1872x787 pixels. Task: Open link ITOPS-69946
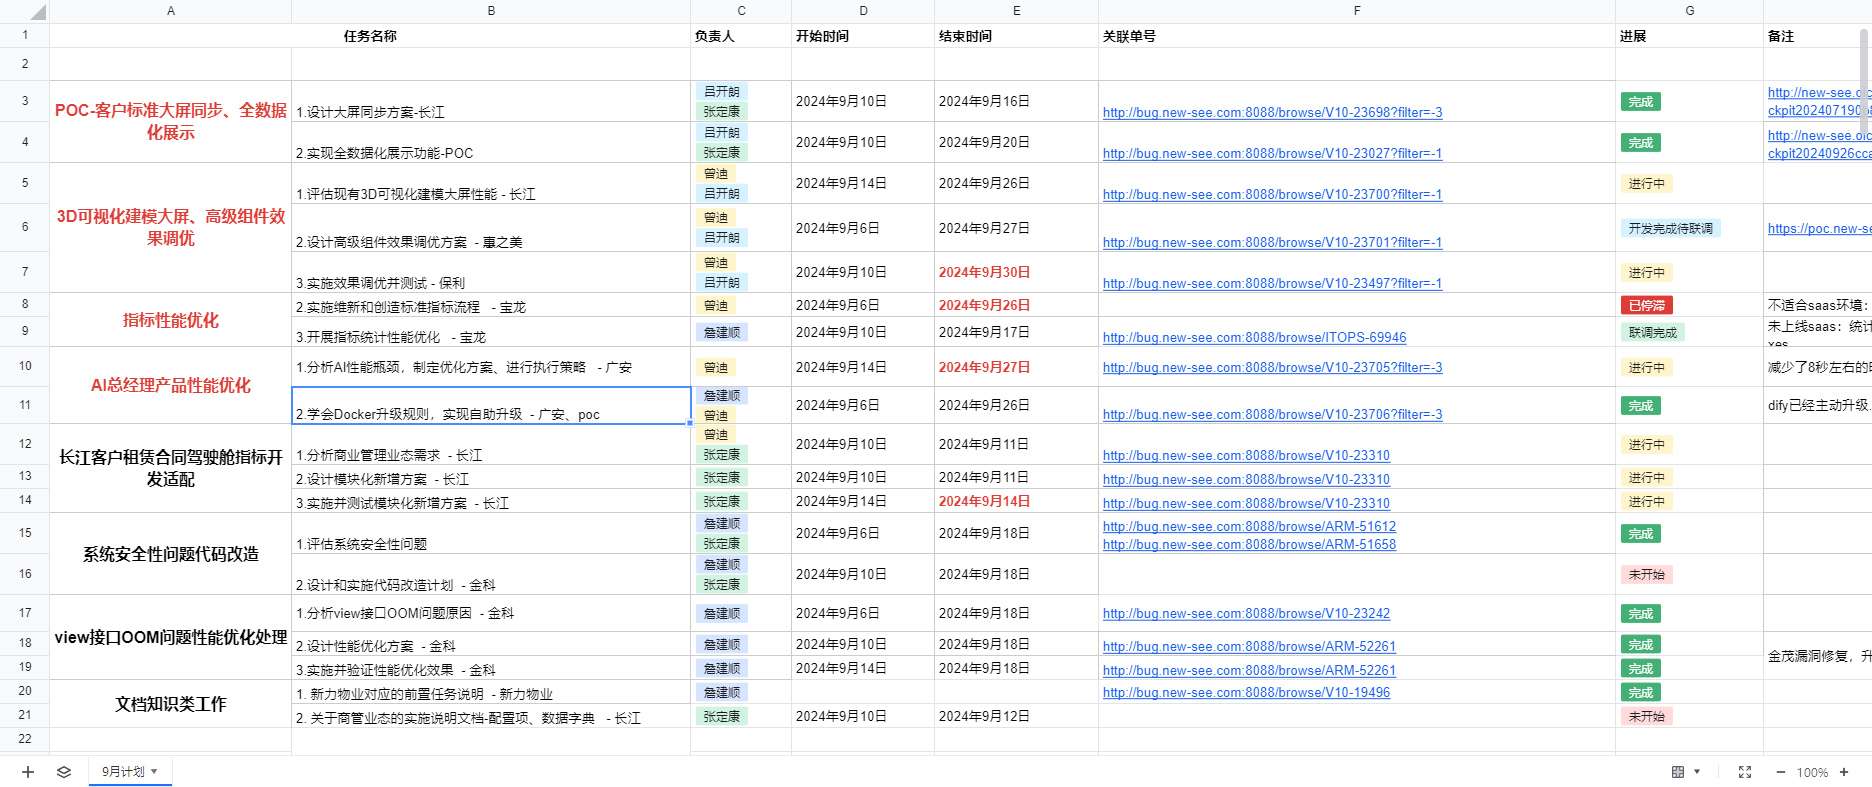[1254, 338]
